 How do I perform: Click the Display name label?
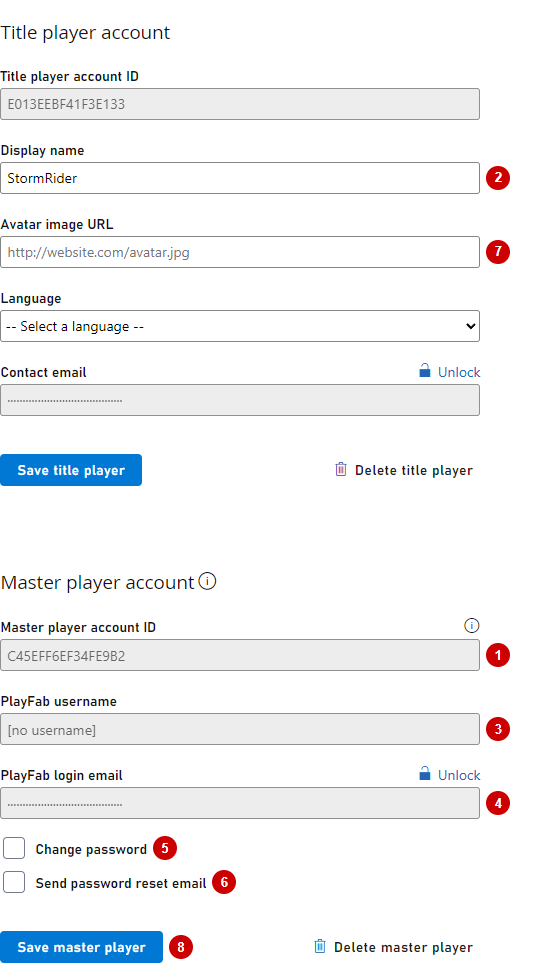pos(43,150)
